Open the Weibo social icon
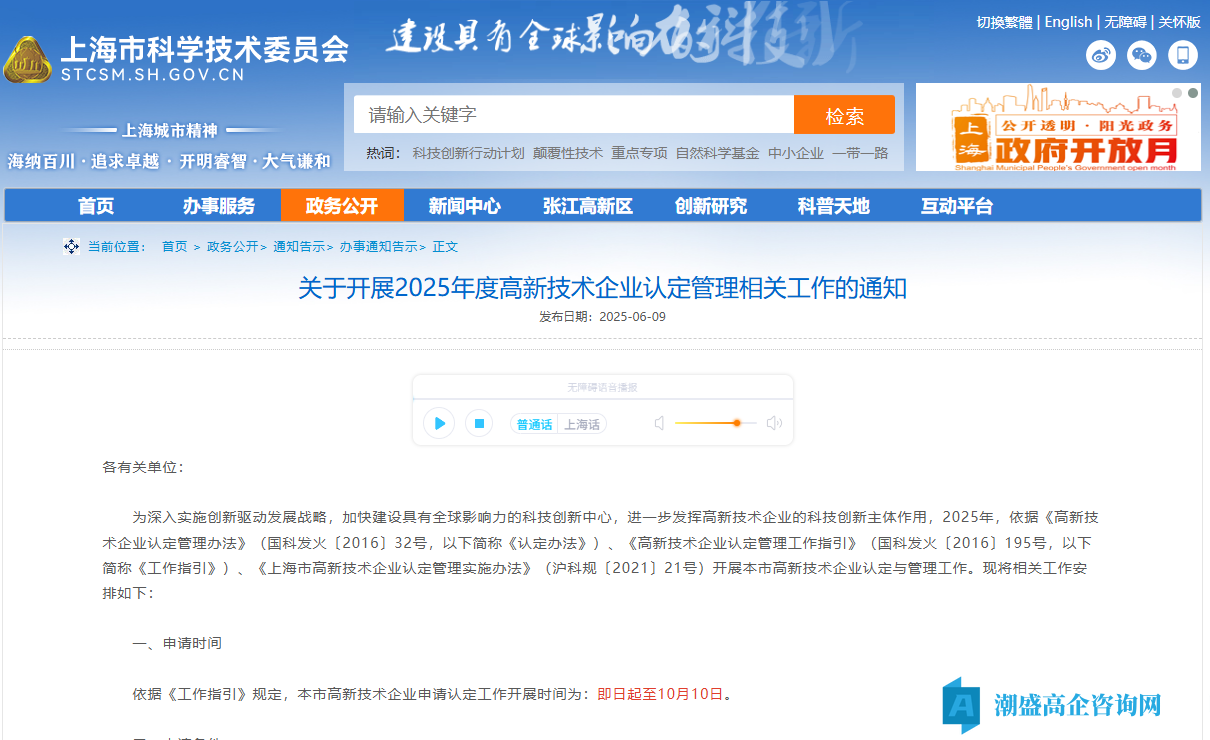This screenshot has height=740, width=1210. coord(1101,55)
